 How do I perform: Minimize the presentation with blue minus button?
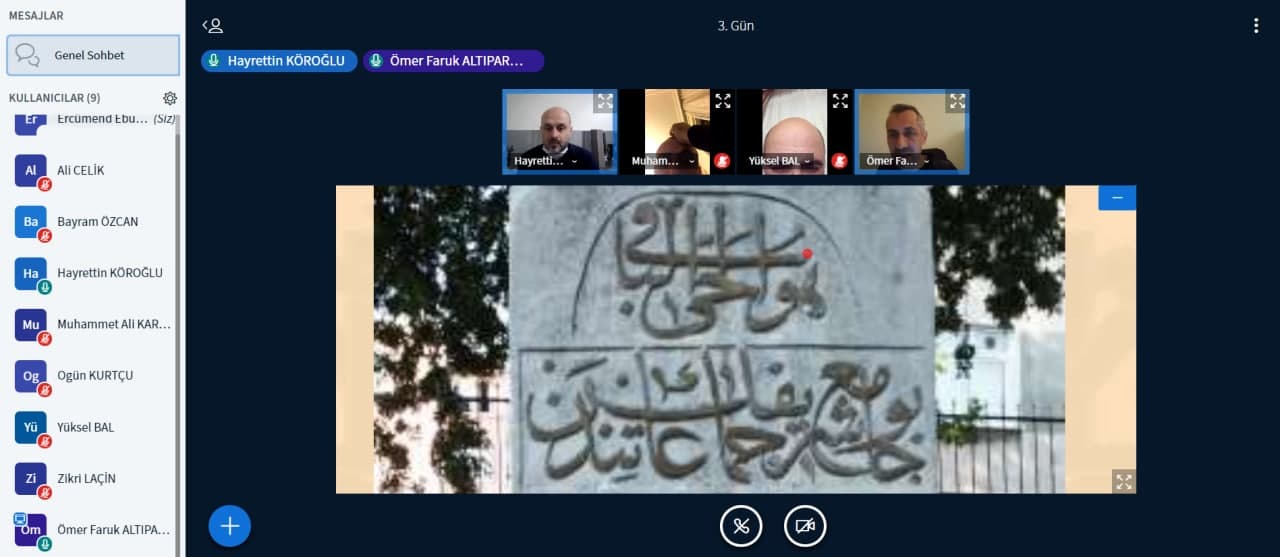[x=1116, y=198]
